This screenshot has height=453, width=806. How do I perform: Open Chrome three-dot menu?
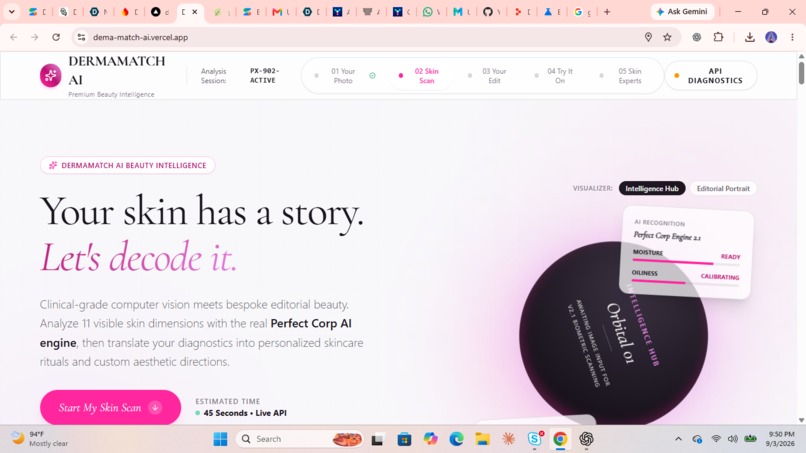(792, 37)
